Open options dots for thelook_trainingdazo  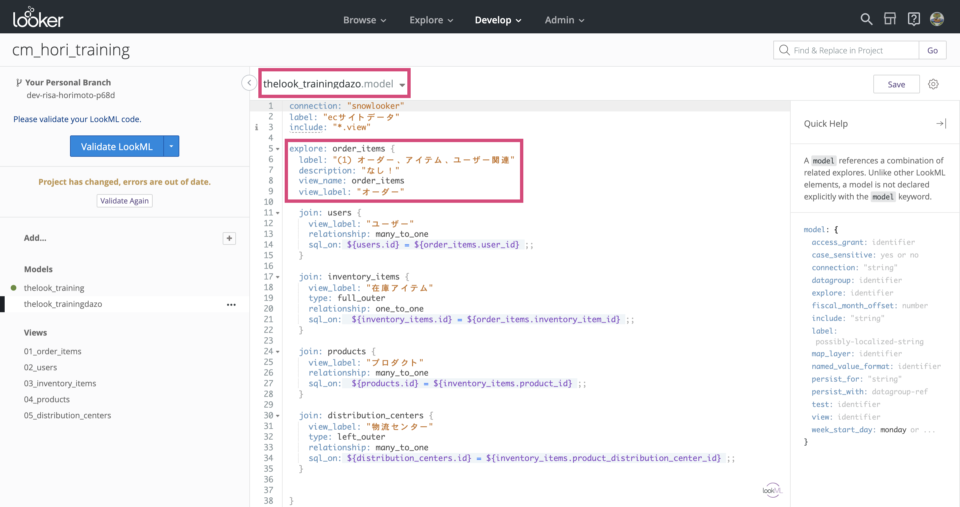pyautogui.click(x=231, y=304)
